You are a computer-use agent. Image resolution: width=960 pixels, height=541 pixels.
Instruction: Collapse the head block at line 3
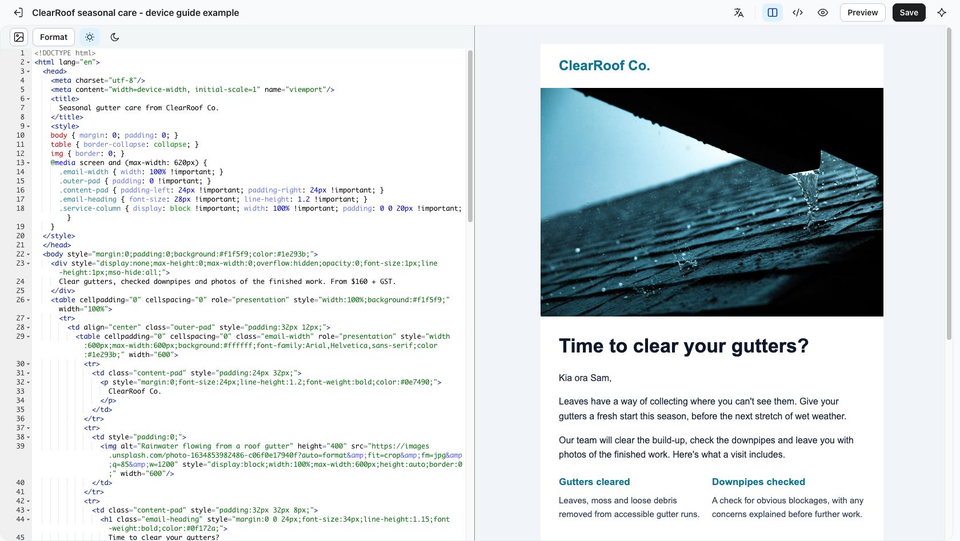[29, 72]
